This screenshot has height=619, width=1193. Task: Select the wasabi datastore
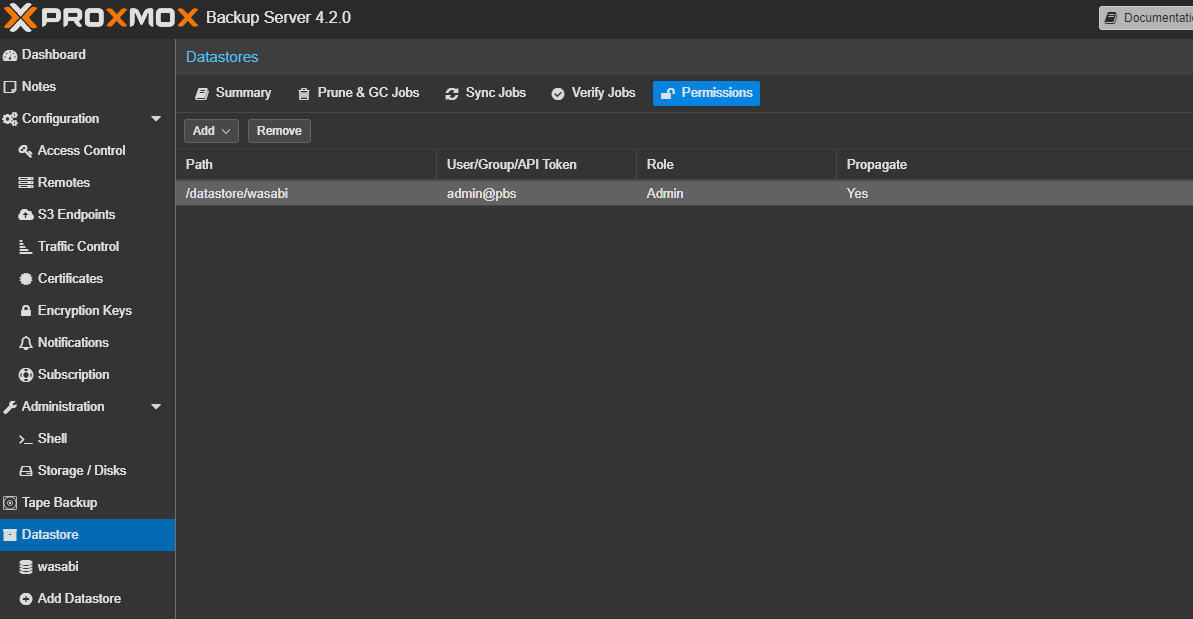click(87, 567)
